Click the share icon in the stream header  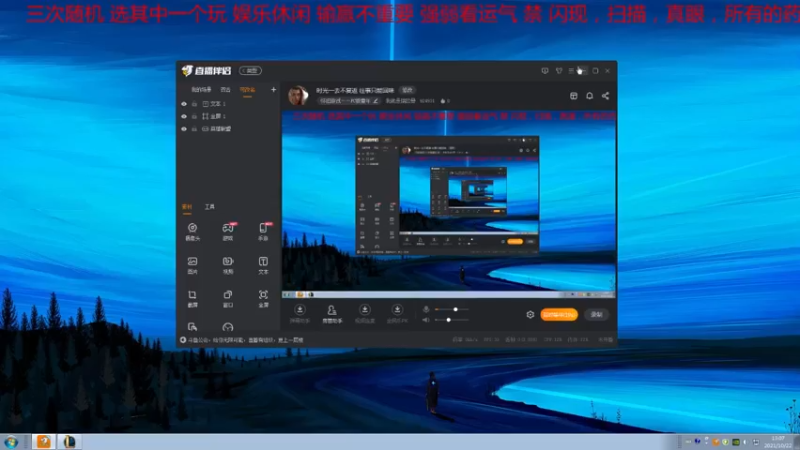605,96
